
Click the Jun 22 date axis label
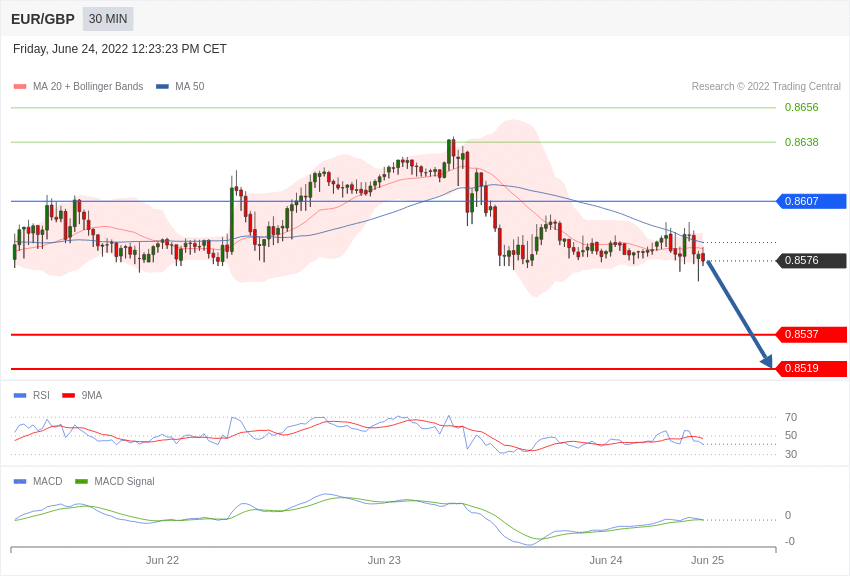click(162, 560)
